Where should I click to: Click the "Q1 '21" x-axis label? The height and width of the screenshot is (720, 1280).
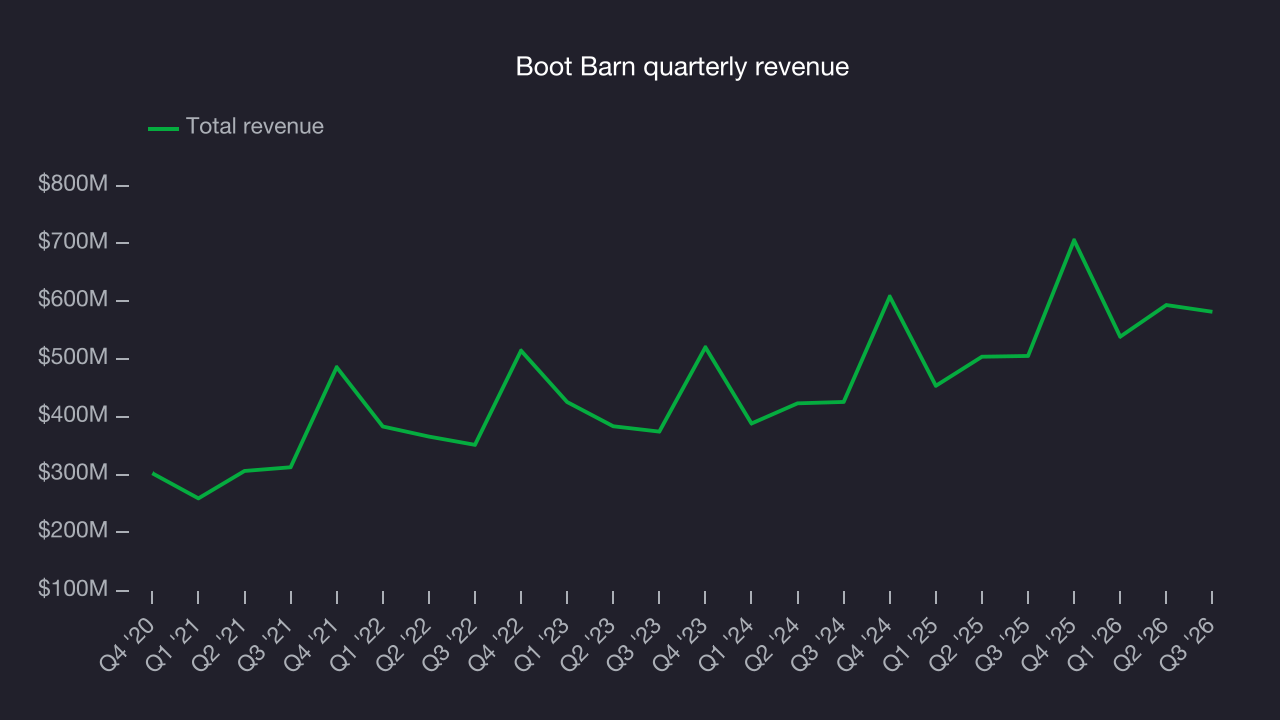coord(174,643)
